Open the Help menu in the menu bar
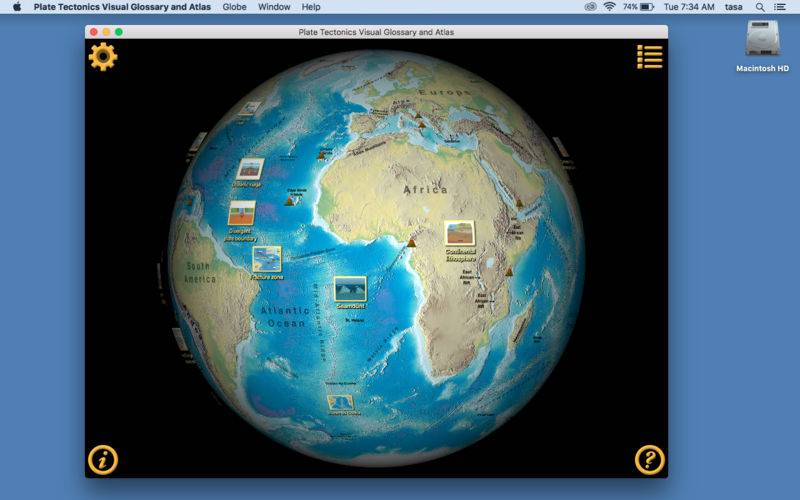Image resolution: width=800 pixels, height=500 pixels. 311,7
